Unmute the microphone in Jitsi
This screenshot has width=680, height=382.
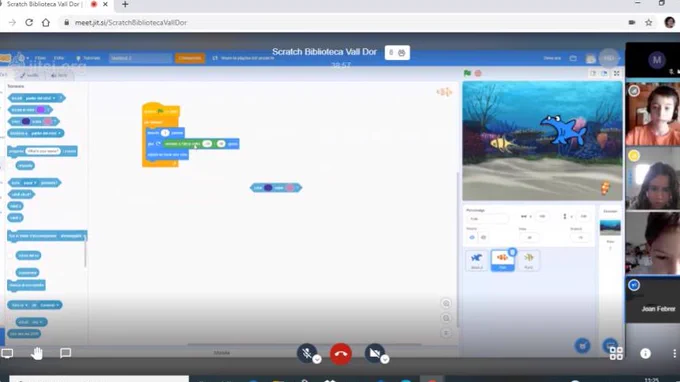pyautogui.click(x=307, y=353)
